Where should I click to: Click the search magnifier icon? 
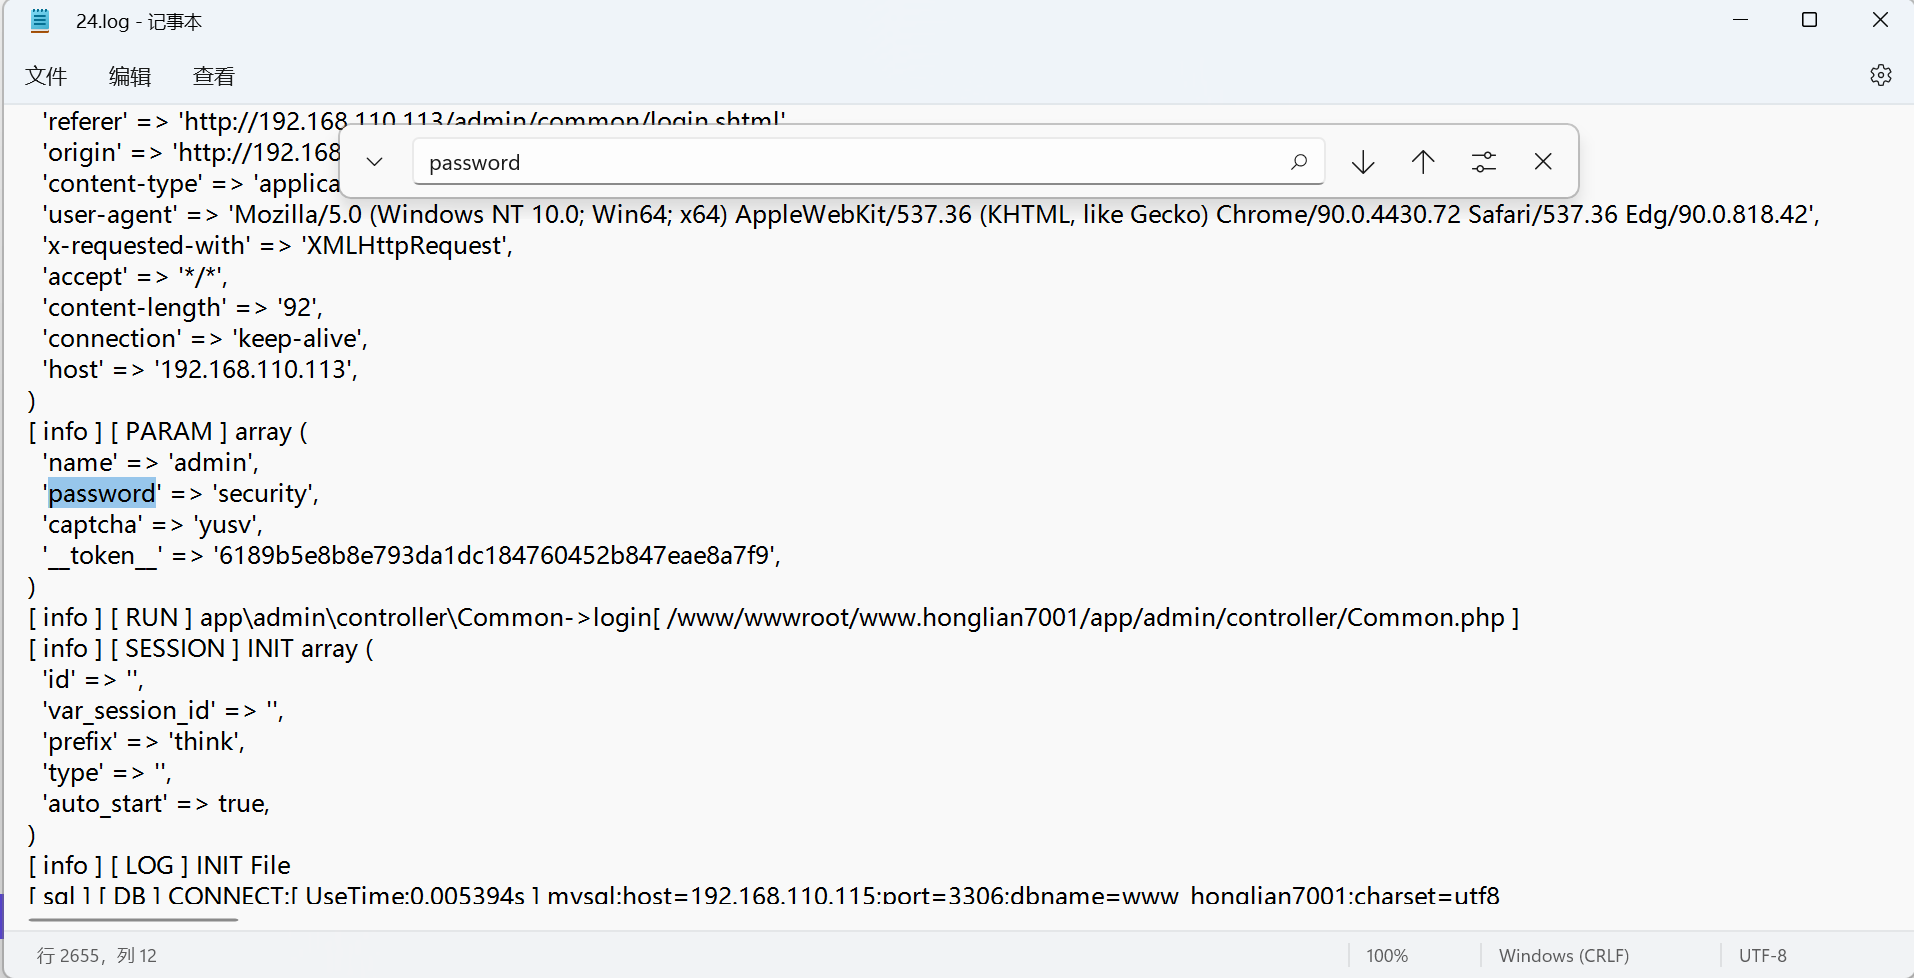[1298, 162]
